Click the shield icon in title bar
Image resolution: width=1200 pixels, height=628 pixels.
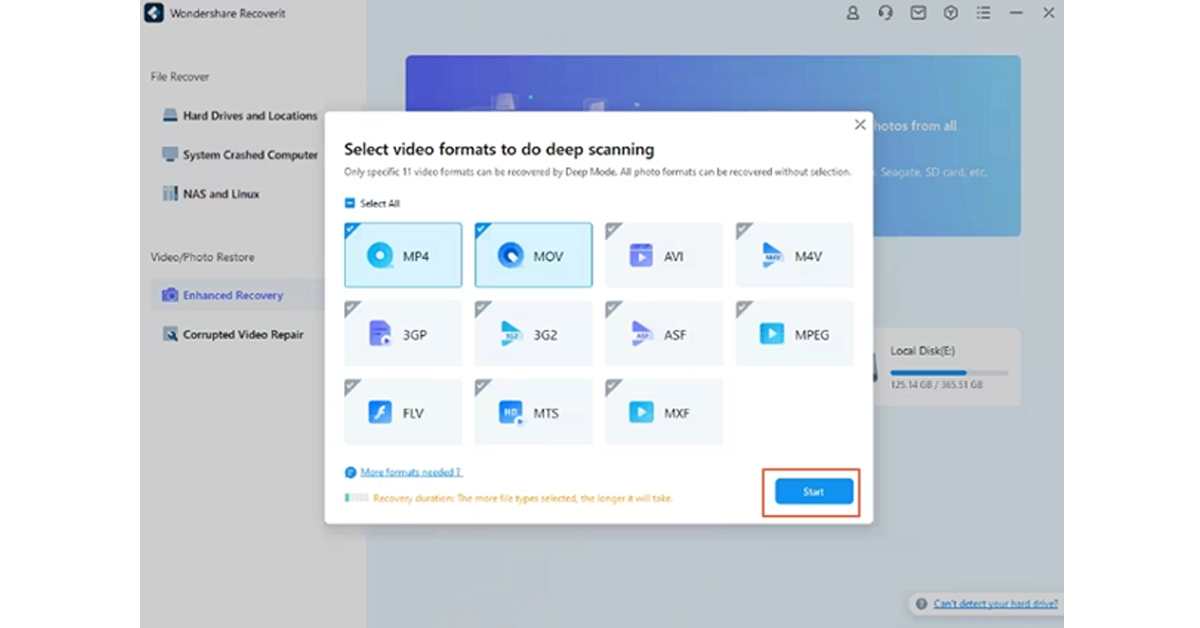951,13
